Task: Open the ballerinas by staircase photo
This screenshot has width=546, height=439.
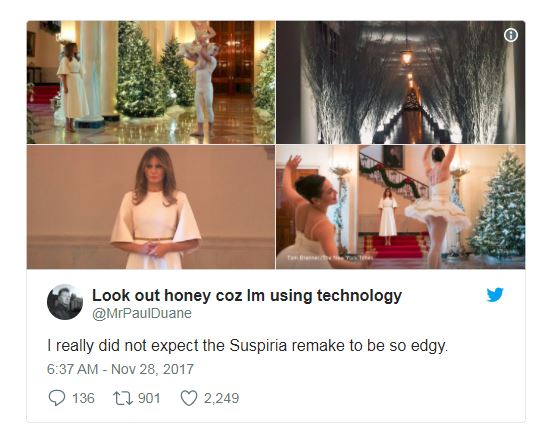Action: (x=400, y=207)
